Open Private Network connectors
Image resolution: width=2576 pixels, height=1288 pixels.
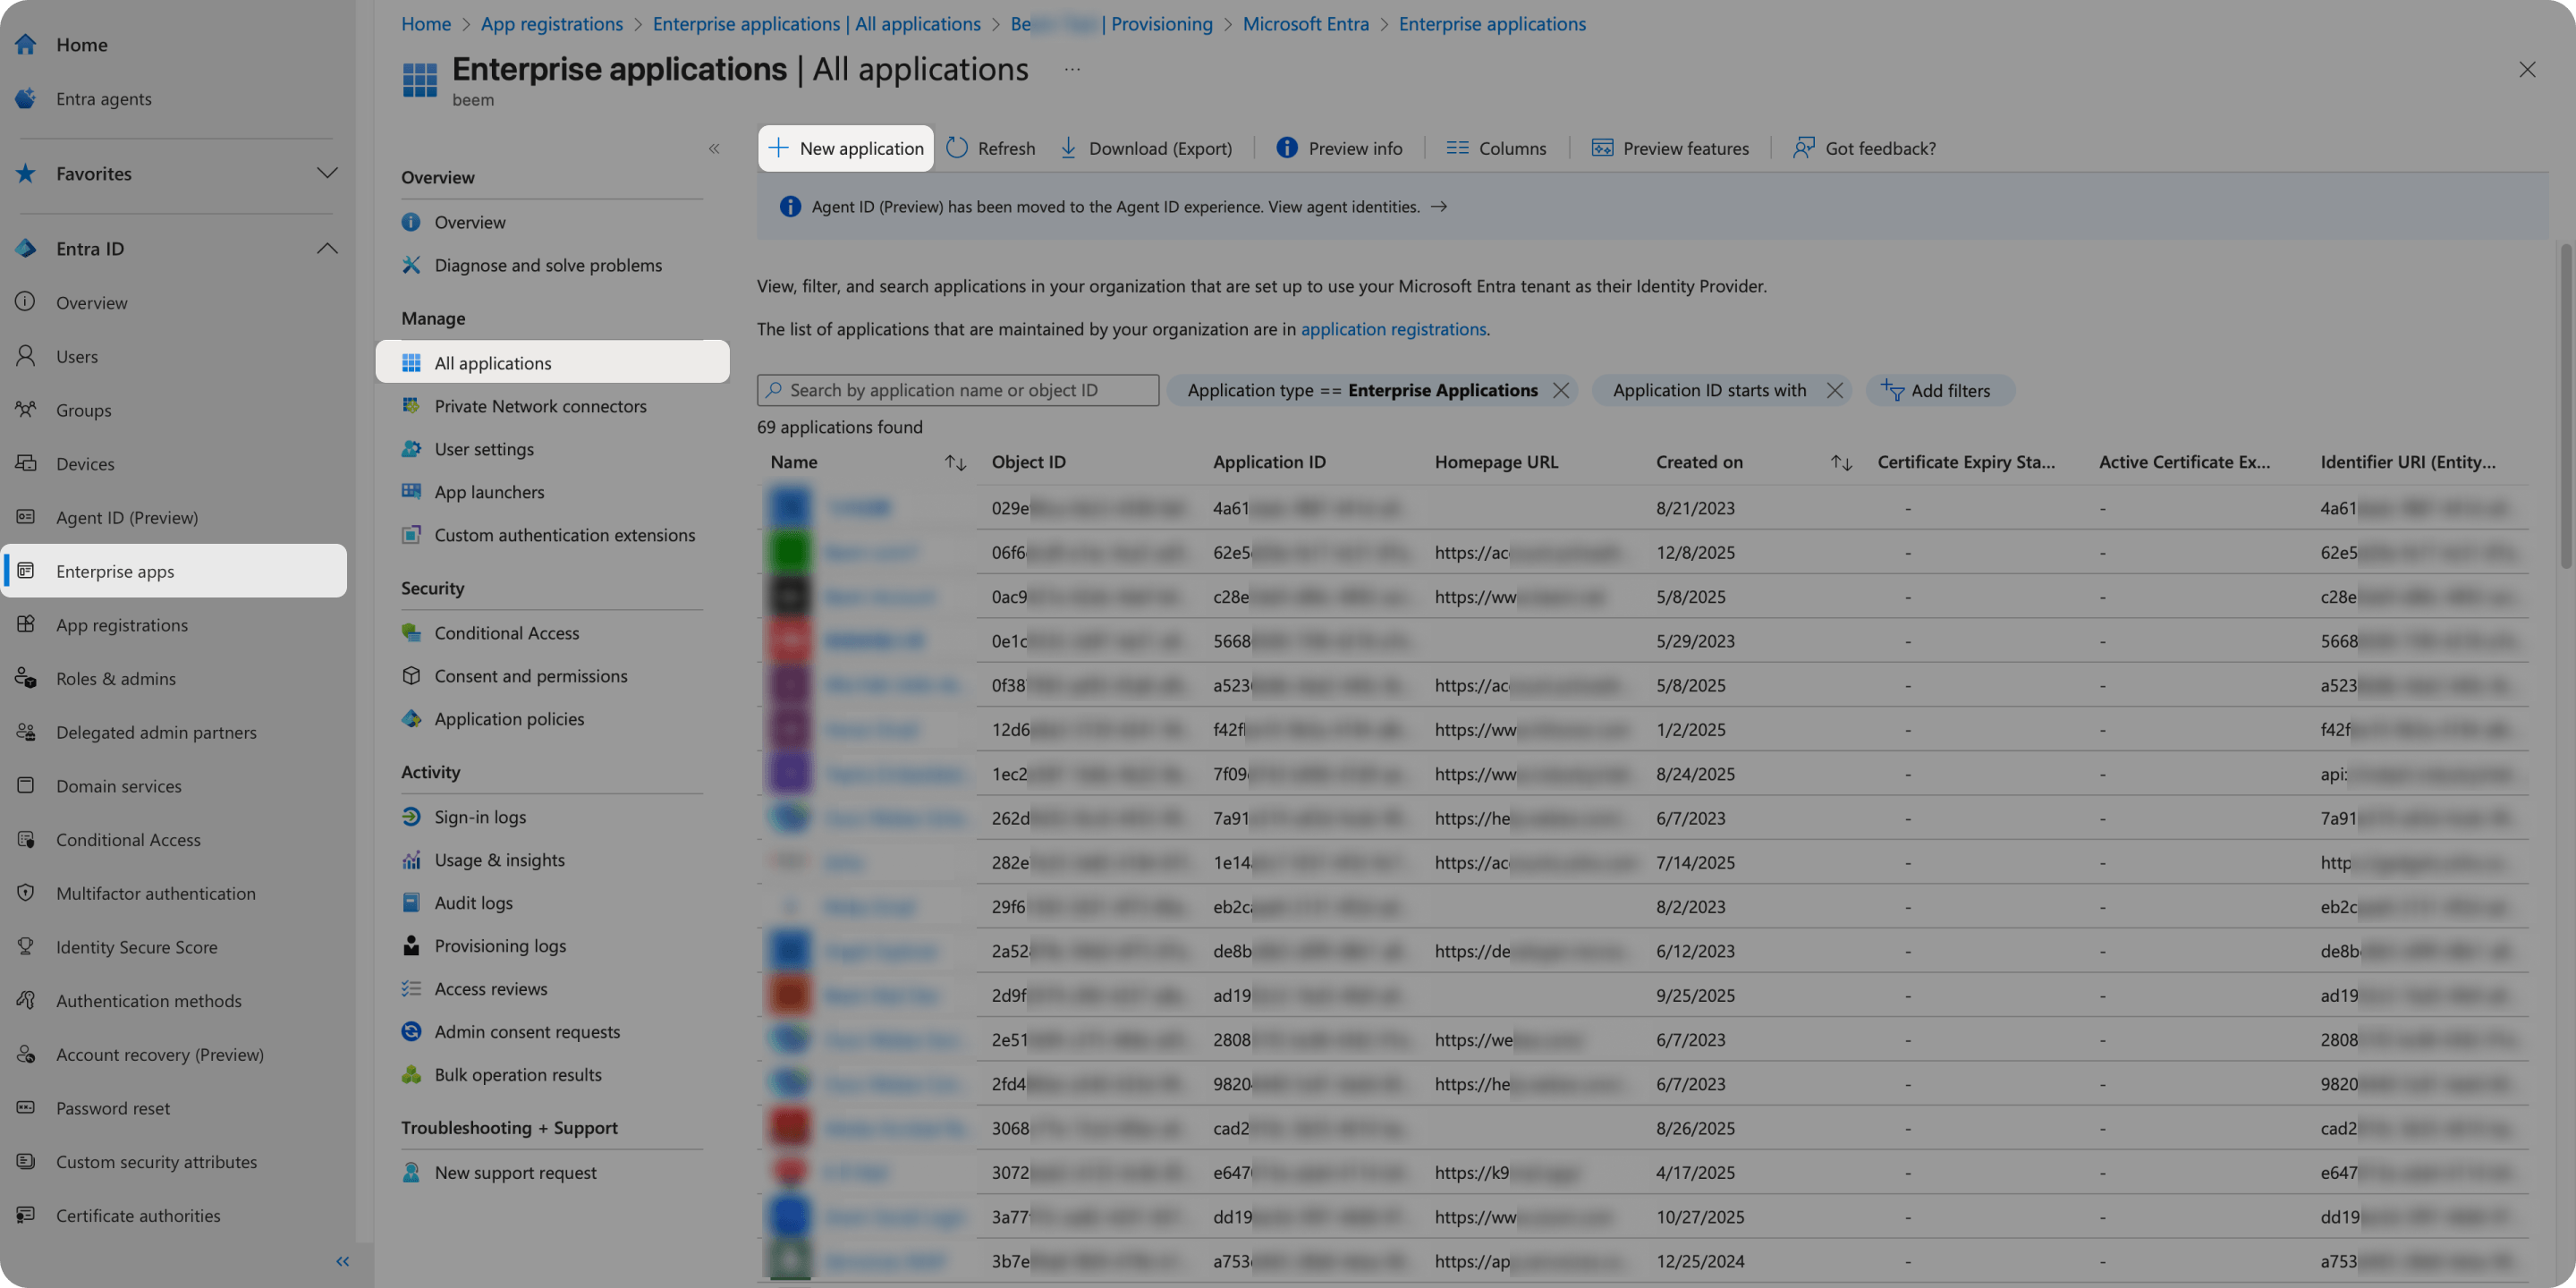pos(540,406)
